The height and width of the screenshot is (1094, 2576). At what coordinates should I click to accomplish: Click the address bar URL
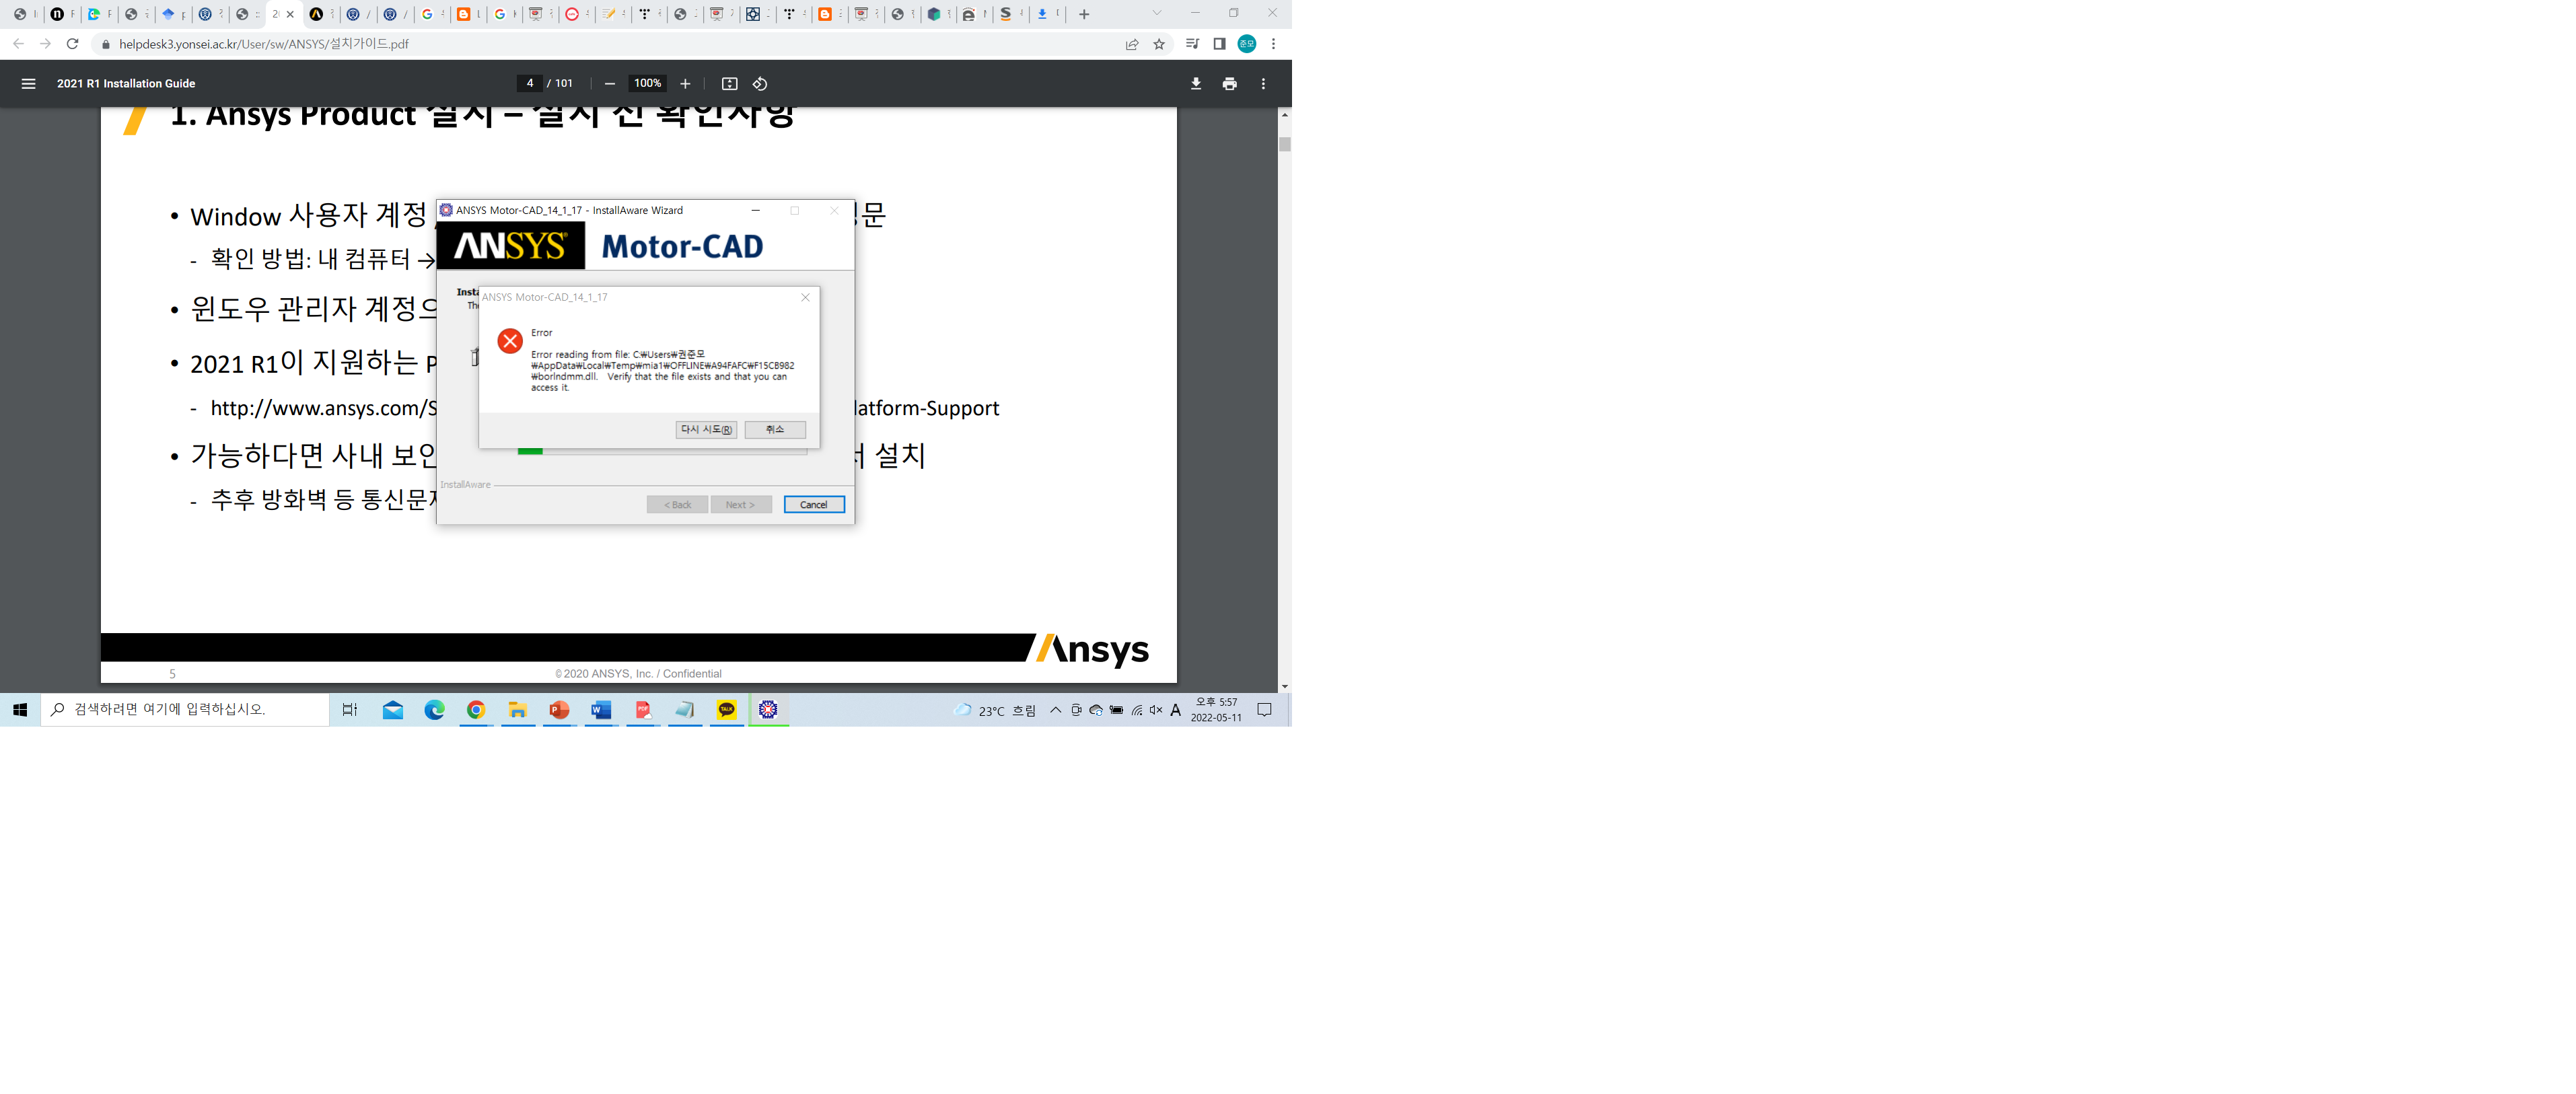(x=264, y=44)
